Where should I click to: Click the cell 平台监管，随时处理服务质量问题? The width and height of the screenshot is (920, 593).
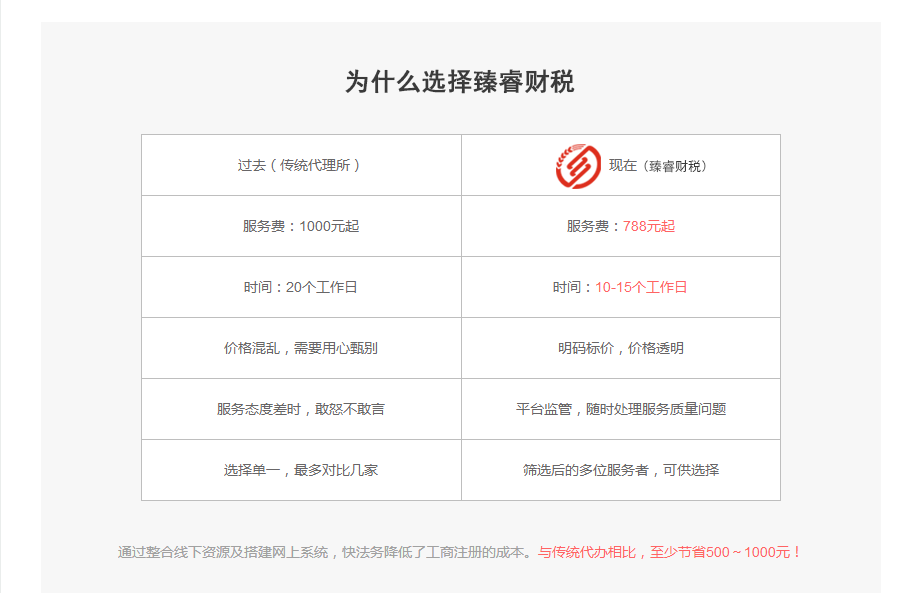click(x=621, y=409)
